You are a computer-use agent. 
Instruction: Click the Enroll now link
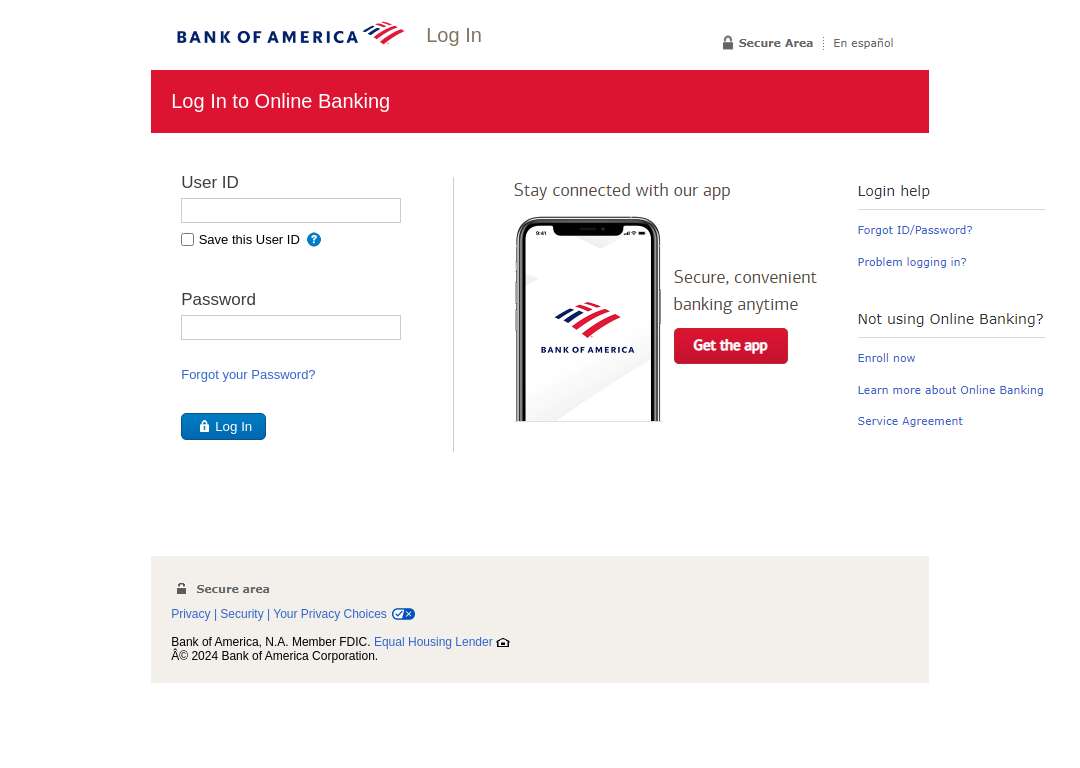coord(886,358)
